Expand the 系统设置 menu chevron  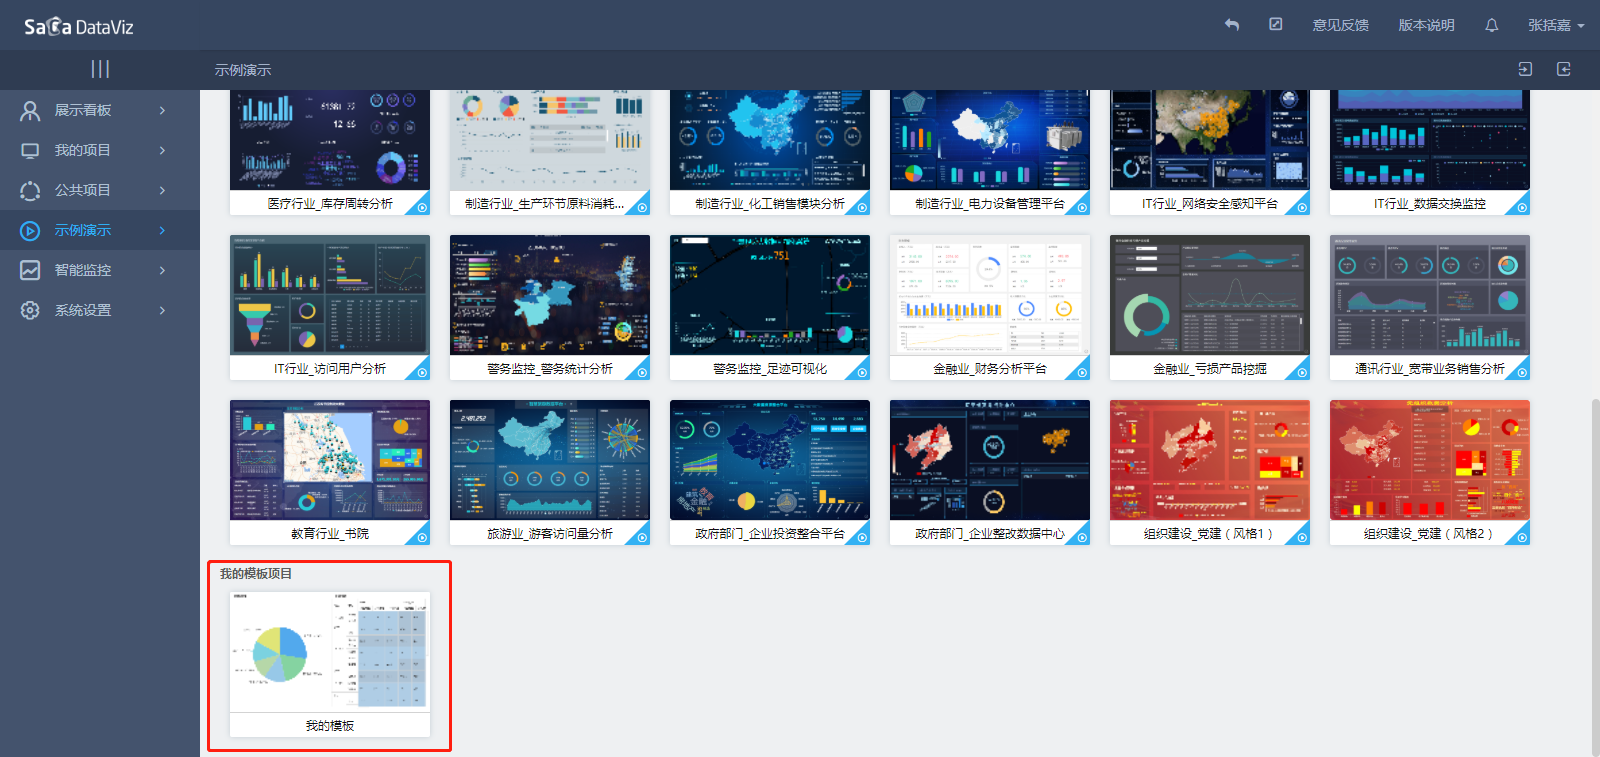pyautogui.click(x=162, y=310)
